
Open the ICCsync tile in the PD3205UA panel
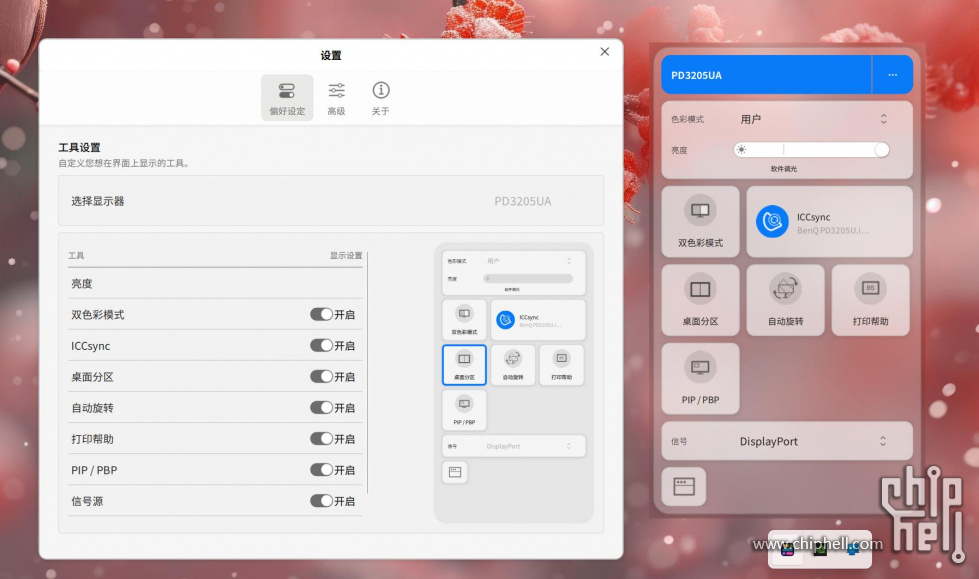[x=829, y=222]
